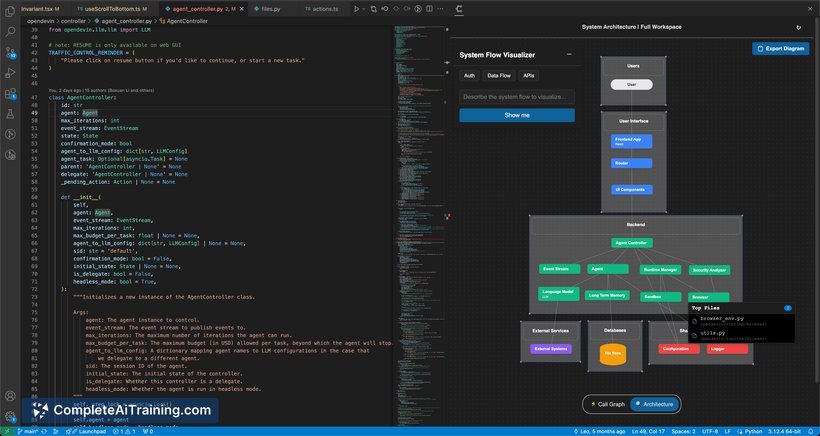Open the Manage gear settings icon

(10, 417)
